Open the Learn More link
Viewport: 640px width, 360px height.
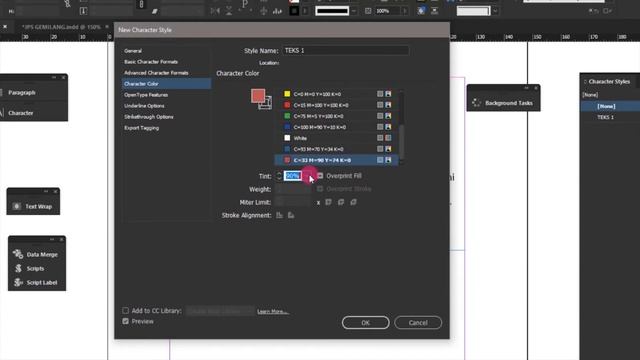click(x=273, y=311)
